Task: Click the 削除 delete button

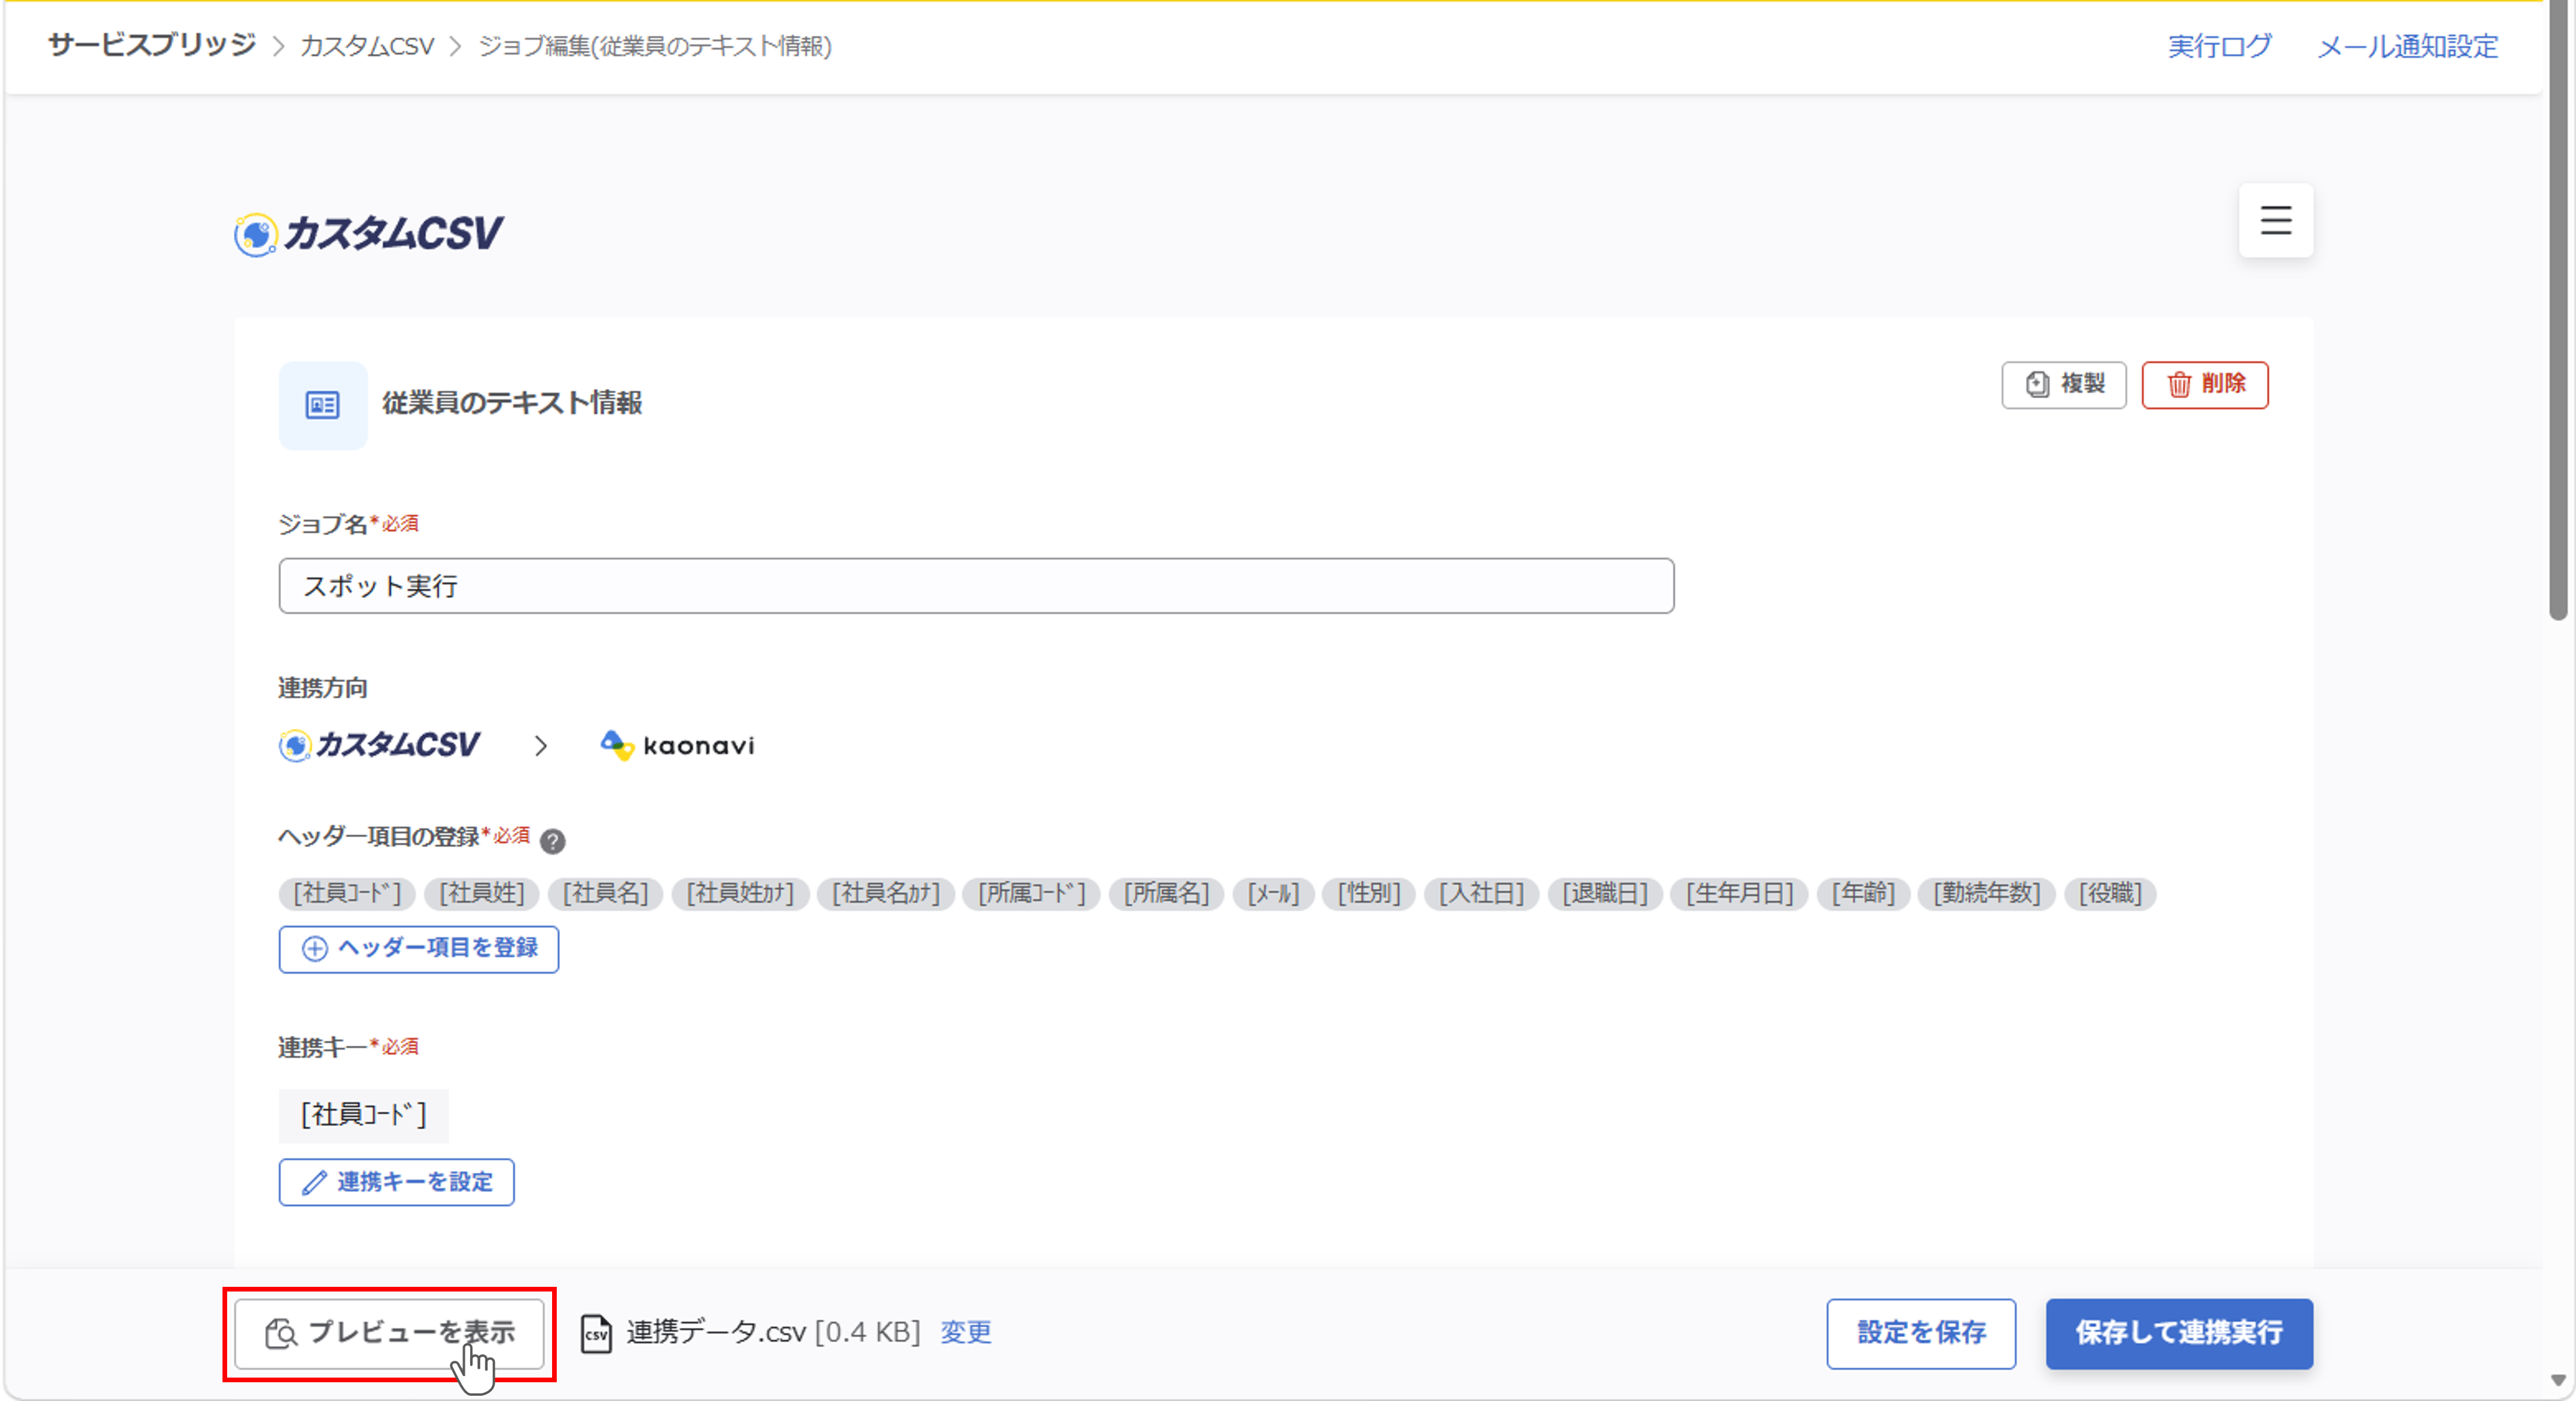Action: (2204, 384)
